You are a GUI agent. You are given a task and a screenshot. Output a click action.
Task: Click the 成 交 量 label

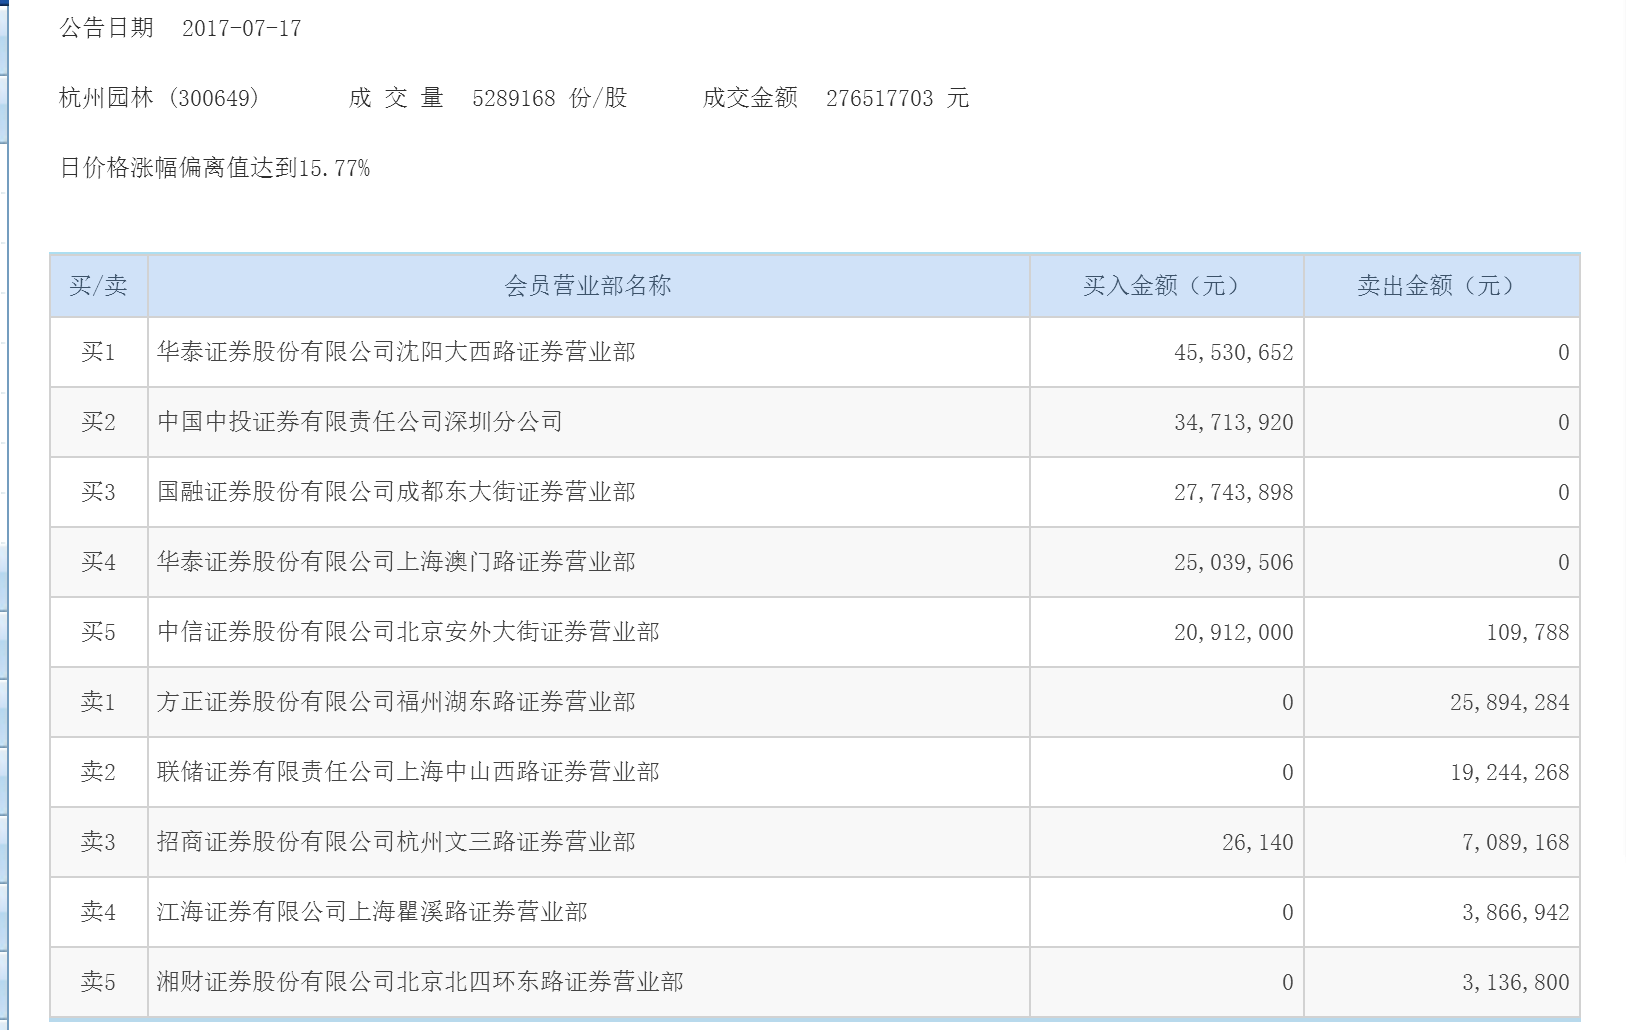coord(396,98)
